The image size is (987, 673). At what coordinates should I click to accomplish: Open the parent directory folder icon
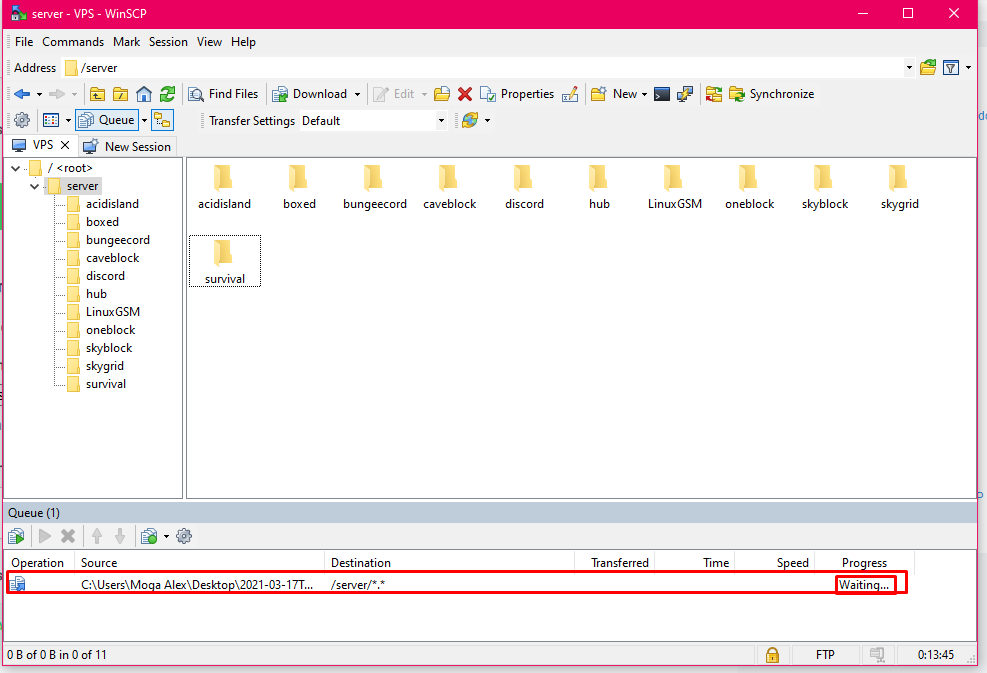[98, 94]
